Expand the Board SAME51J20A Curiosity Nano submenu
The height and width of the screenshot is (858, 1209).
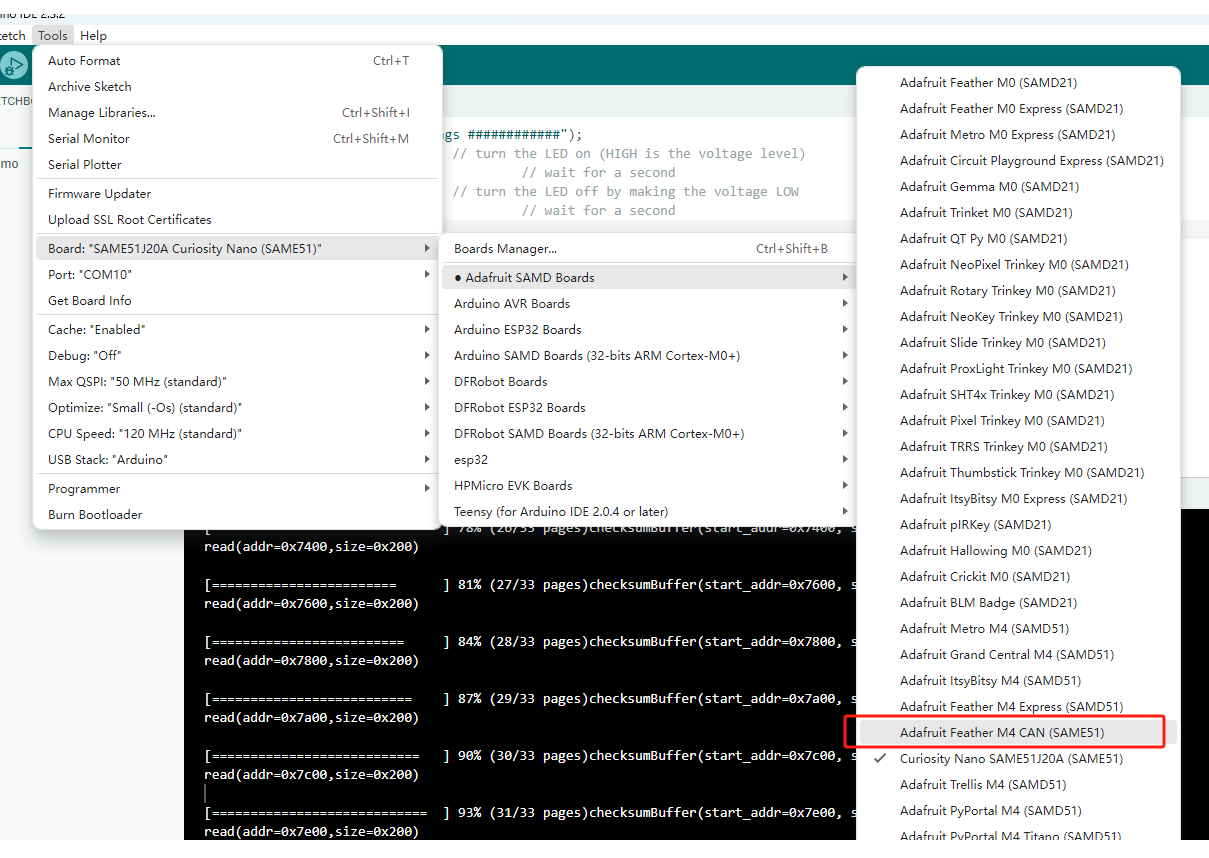(x=238, y=249)
